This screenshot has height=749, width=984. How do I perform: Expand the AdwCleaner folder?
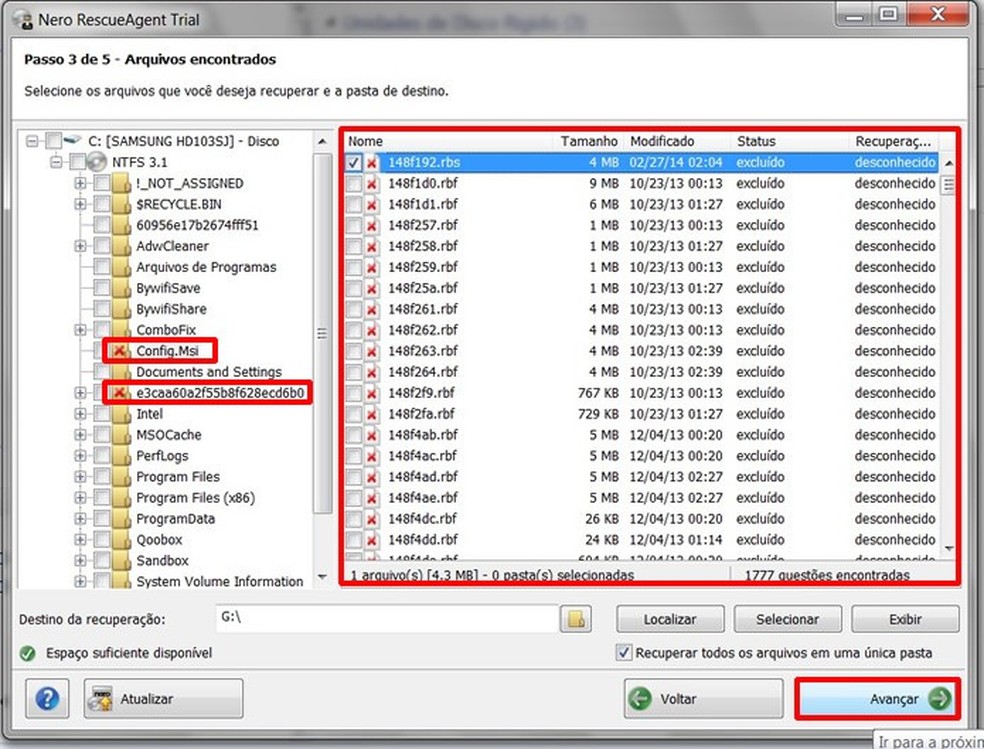pyautogui.click(x=80, y=247)
